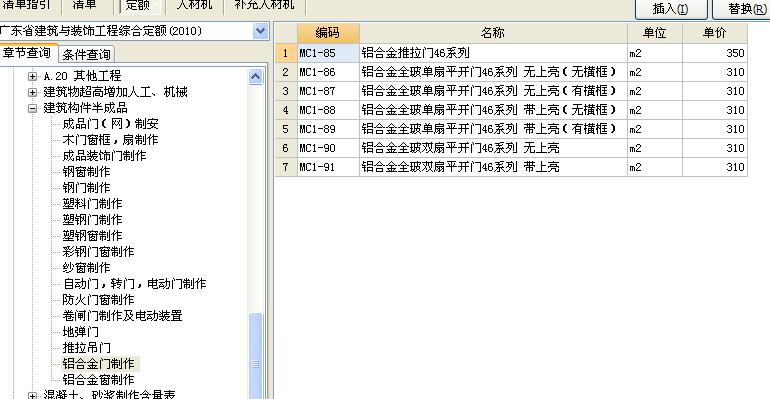Screen dimensions: 770x399
Task: Click the 单价 column header
Action: point(715,33)
